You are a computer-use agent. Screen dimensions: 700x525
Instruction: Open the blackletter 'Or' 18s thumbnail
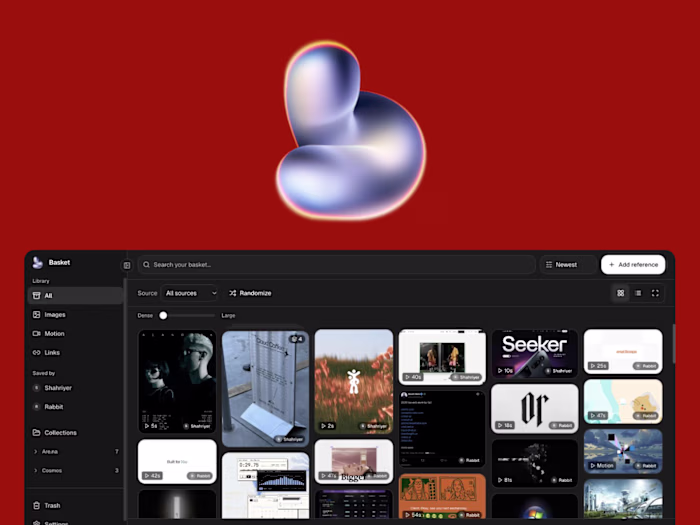coord(534,408)
